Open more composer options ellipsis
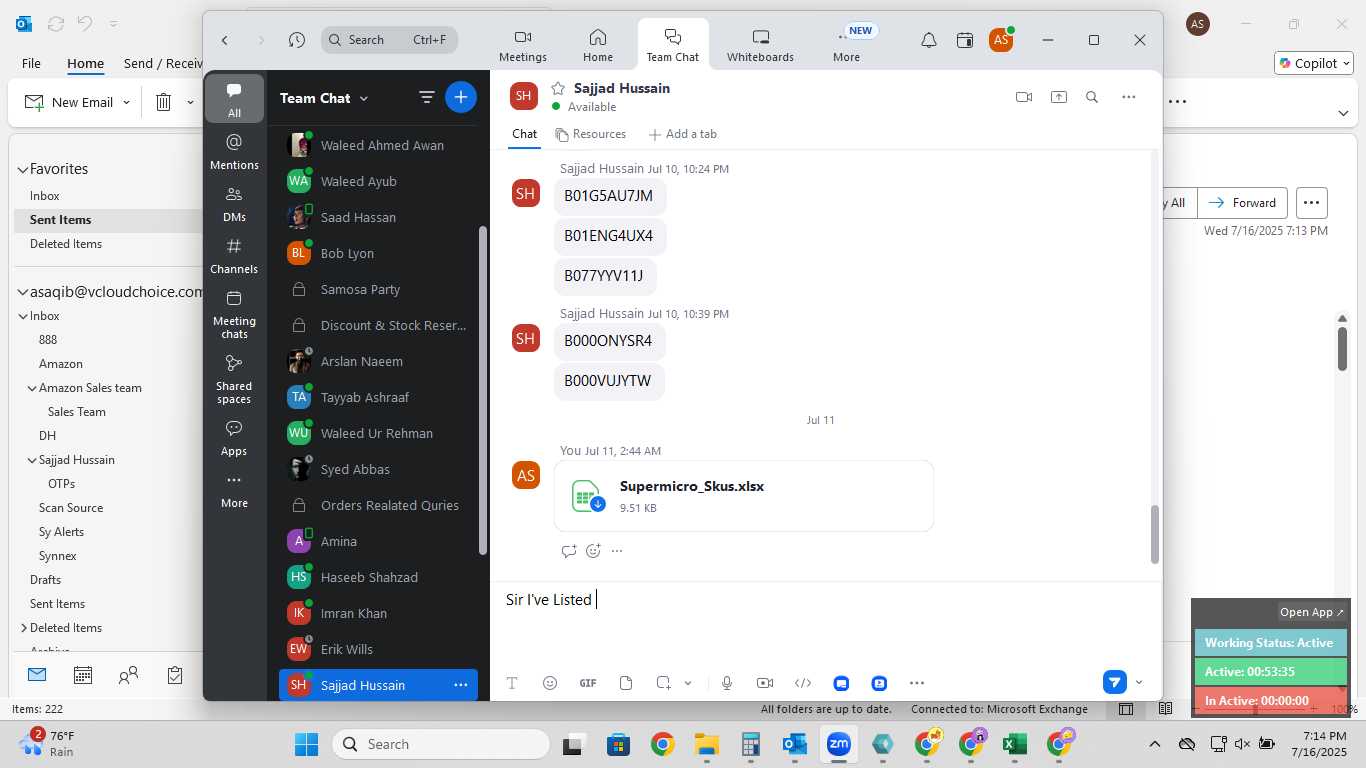Image resolution: width=1366 pixels, height=768 pixels. pyautogui.click(x=917, y=683)
